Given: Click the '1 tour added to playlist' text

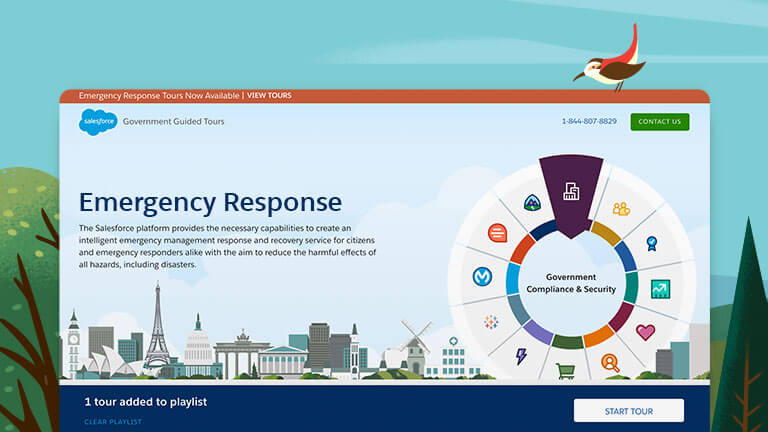Looking at the screenshot, I should pyautogui.click(x=145, y=402).
